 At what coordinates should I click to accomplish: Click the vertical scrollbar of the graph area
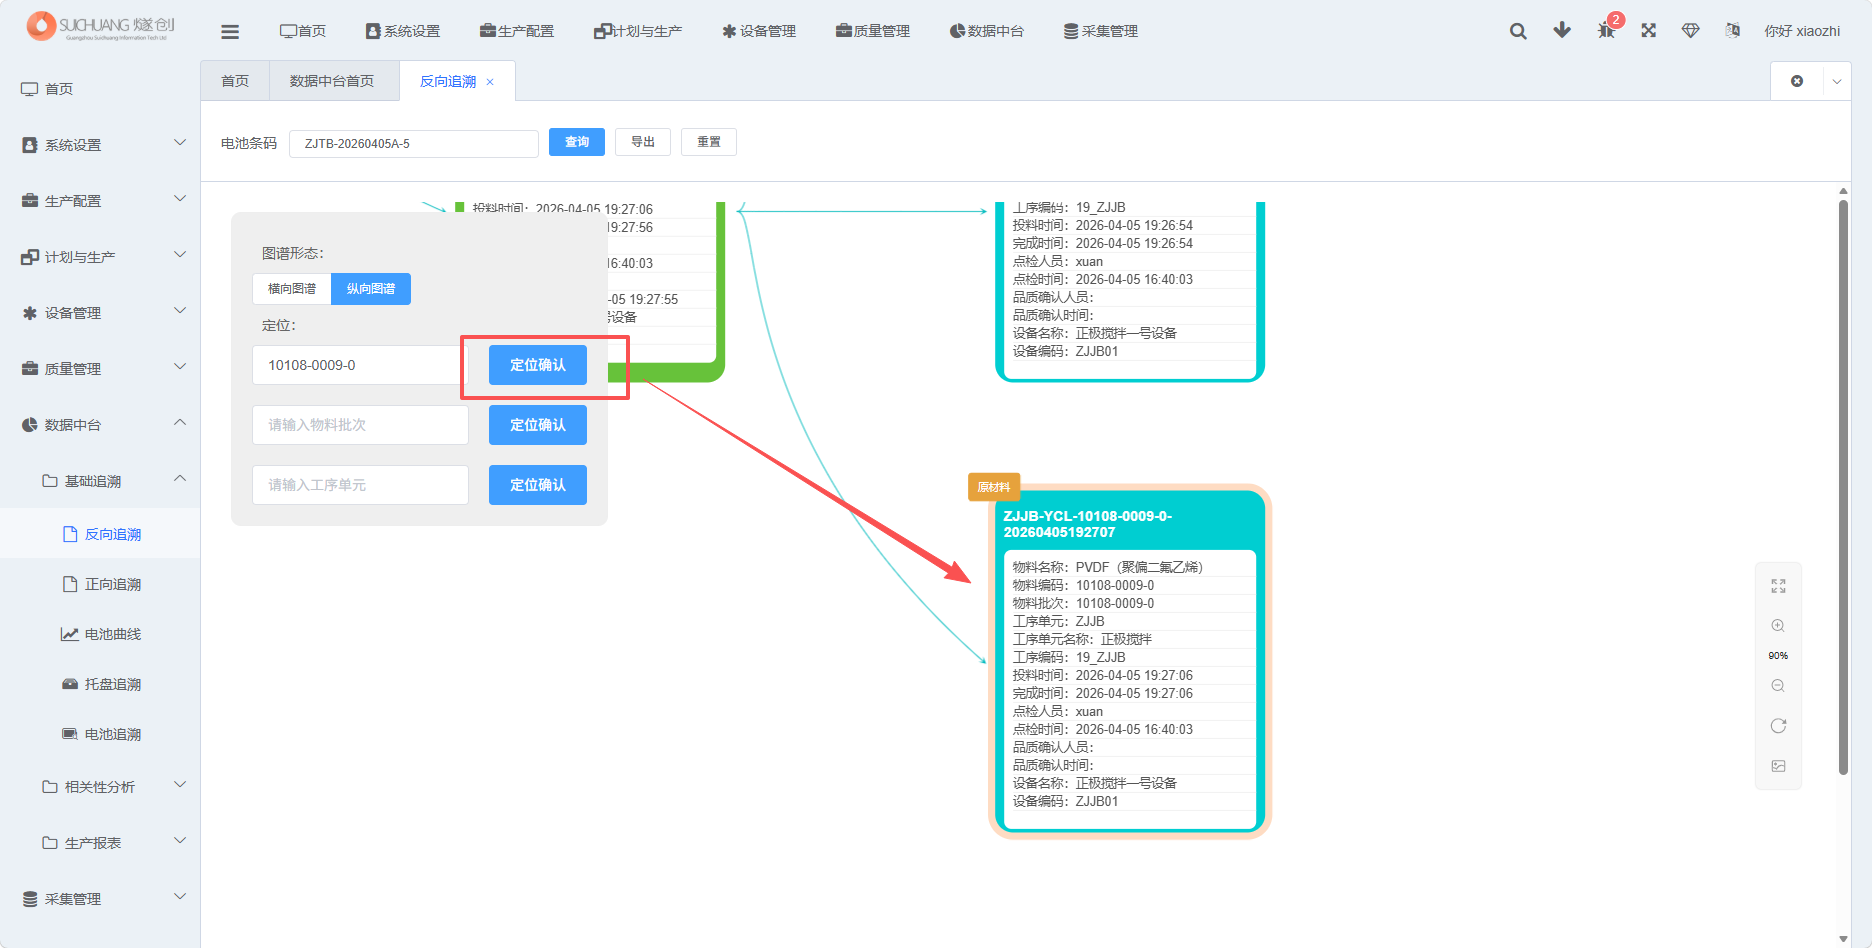[x=1843, y=487]
